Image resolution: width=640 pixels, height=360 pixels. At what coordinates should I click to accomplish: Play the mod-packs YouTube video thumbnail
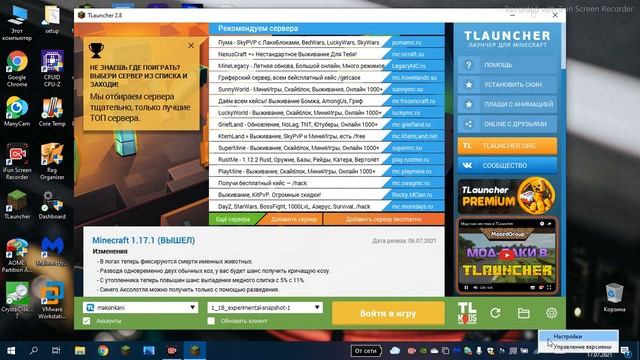point(507,255)
